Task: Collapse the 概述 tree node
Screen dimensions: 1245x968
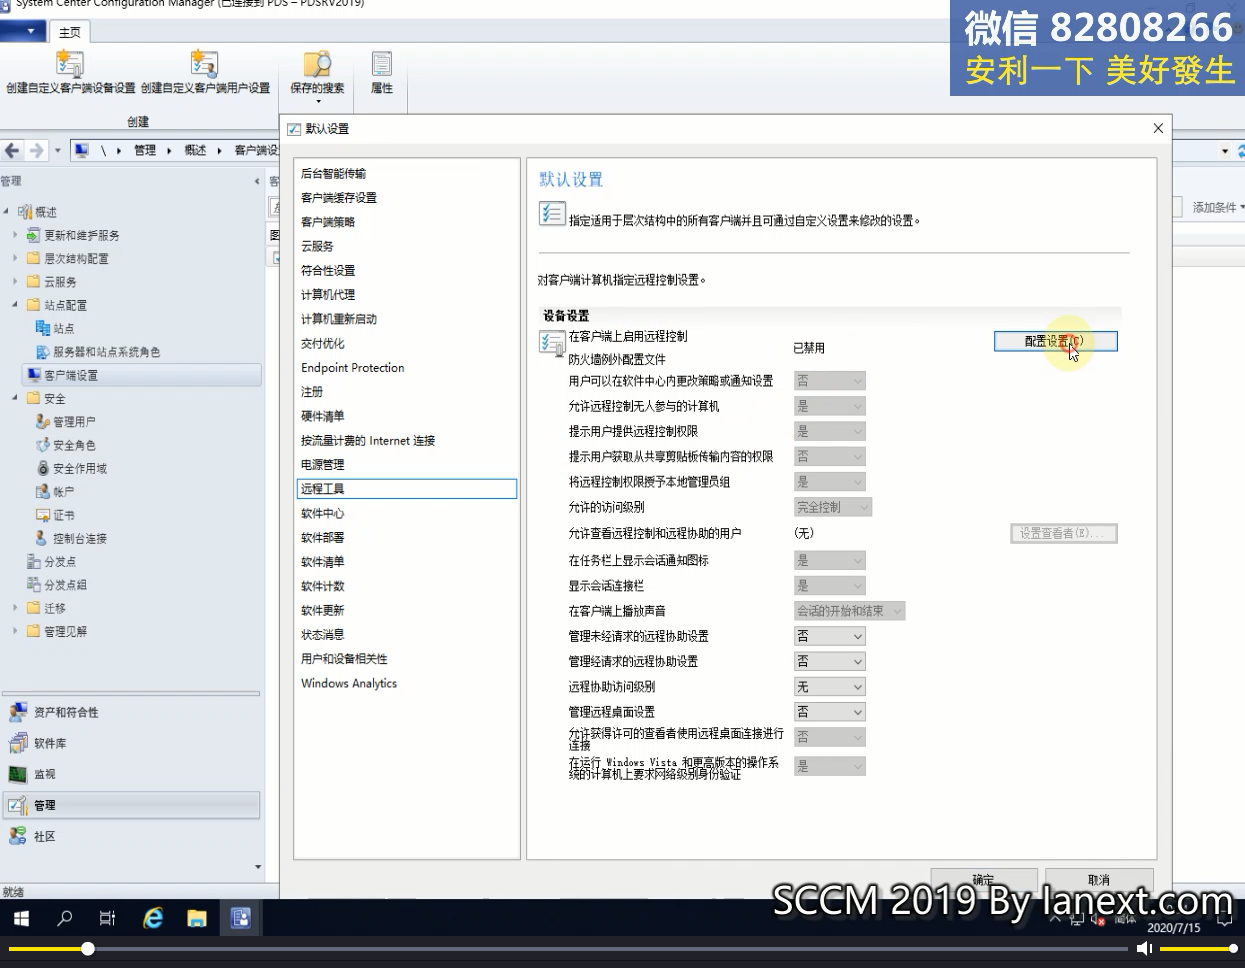Action: tap(6, 212)
